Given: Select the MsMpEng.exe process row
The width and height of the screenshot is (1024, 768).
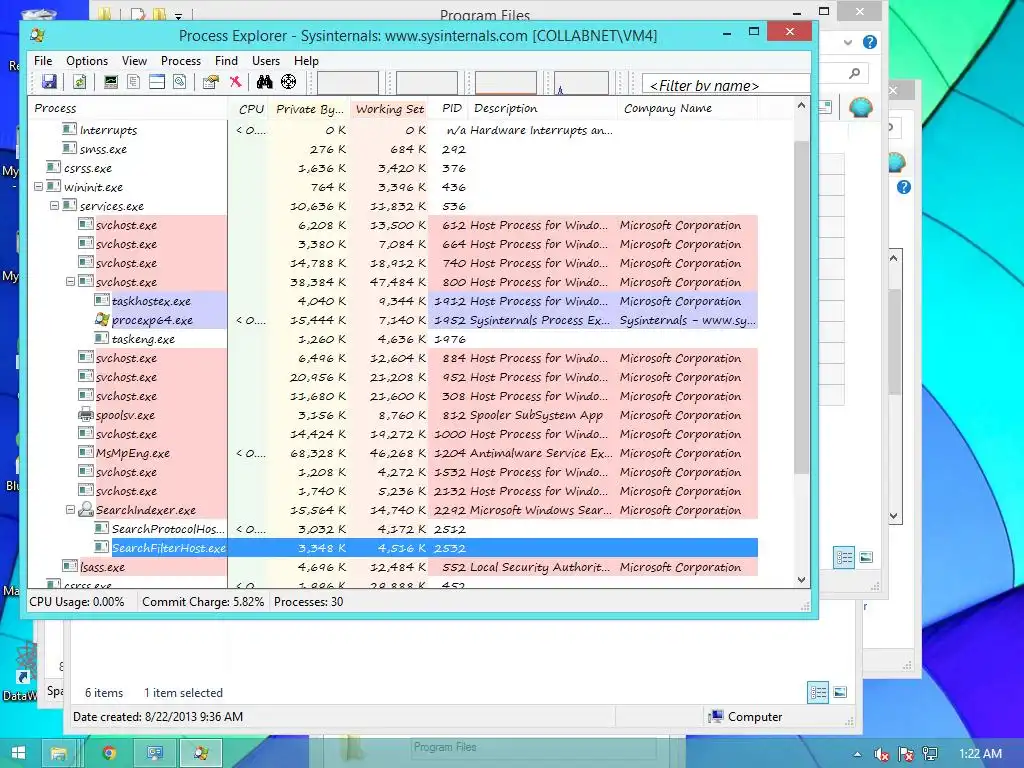Looking at the screenshot, I should tap(393, 453).
